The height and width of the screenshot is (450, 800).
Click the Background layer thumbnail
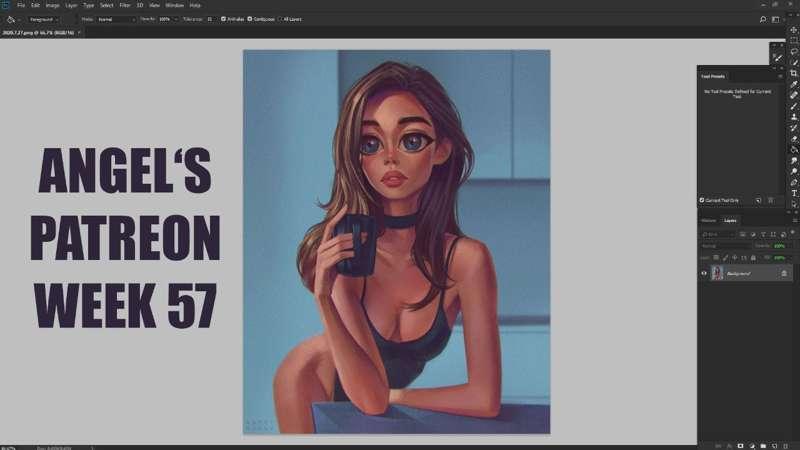click(717, 273)
